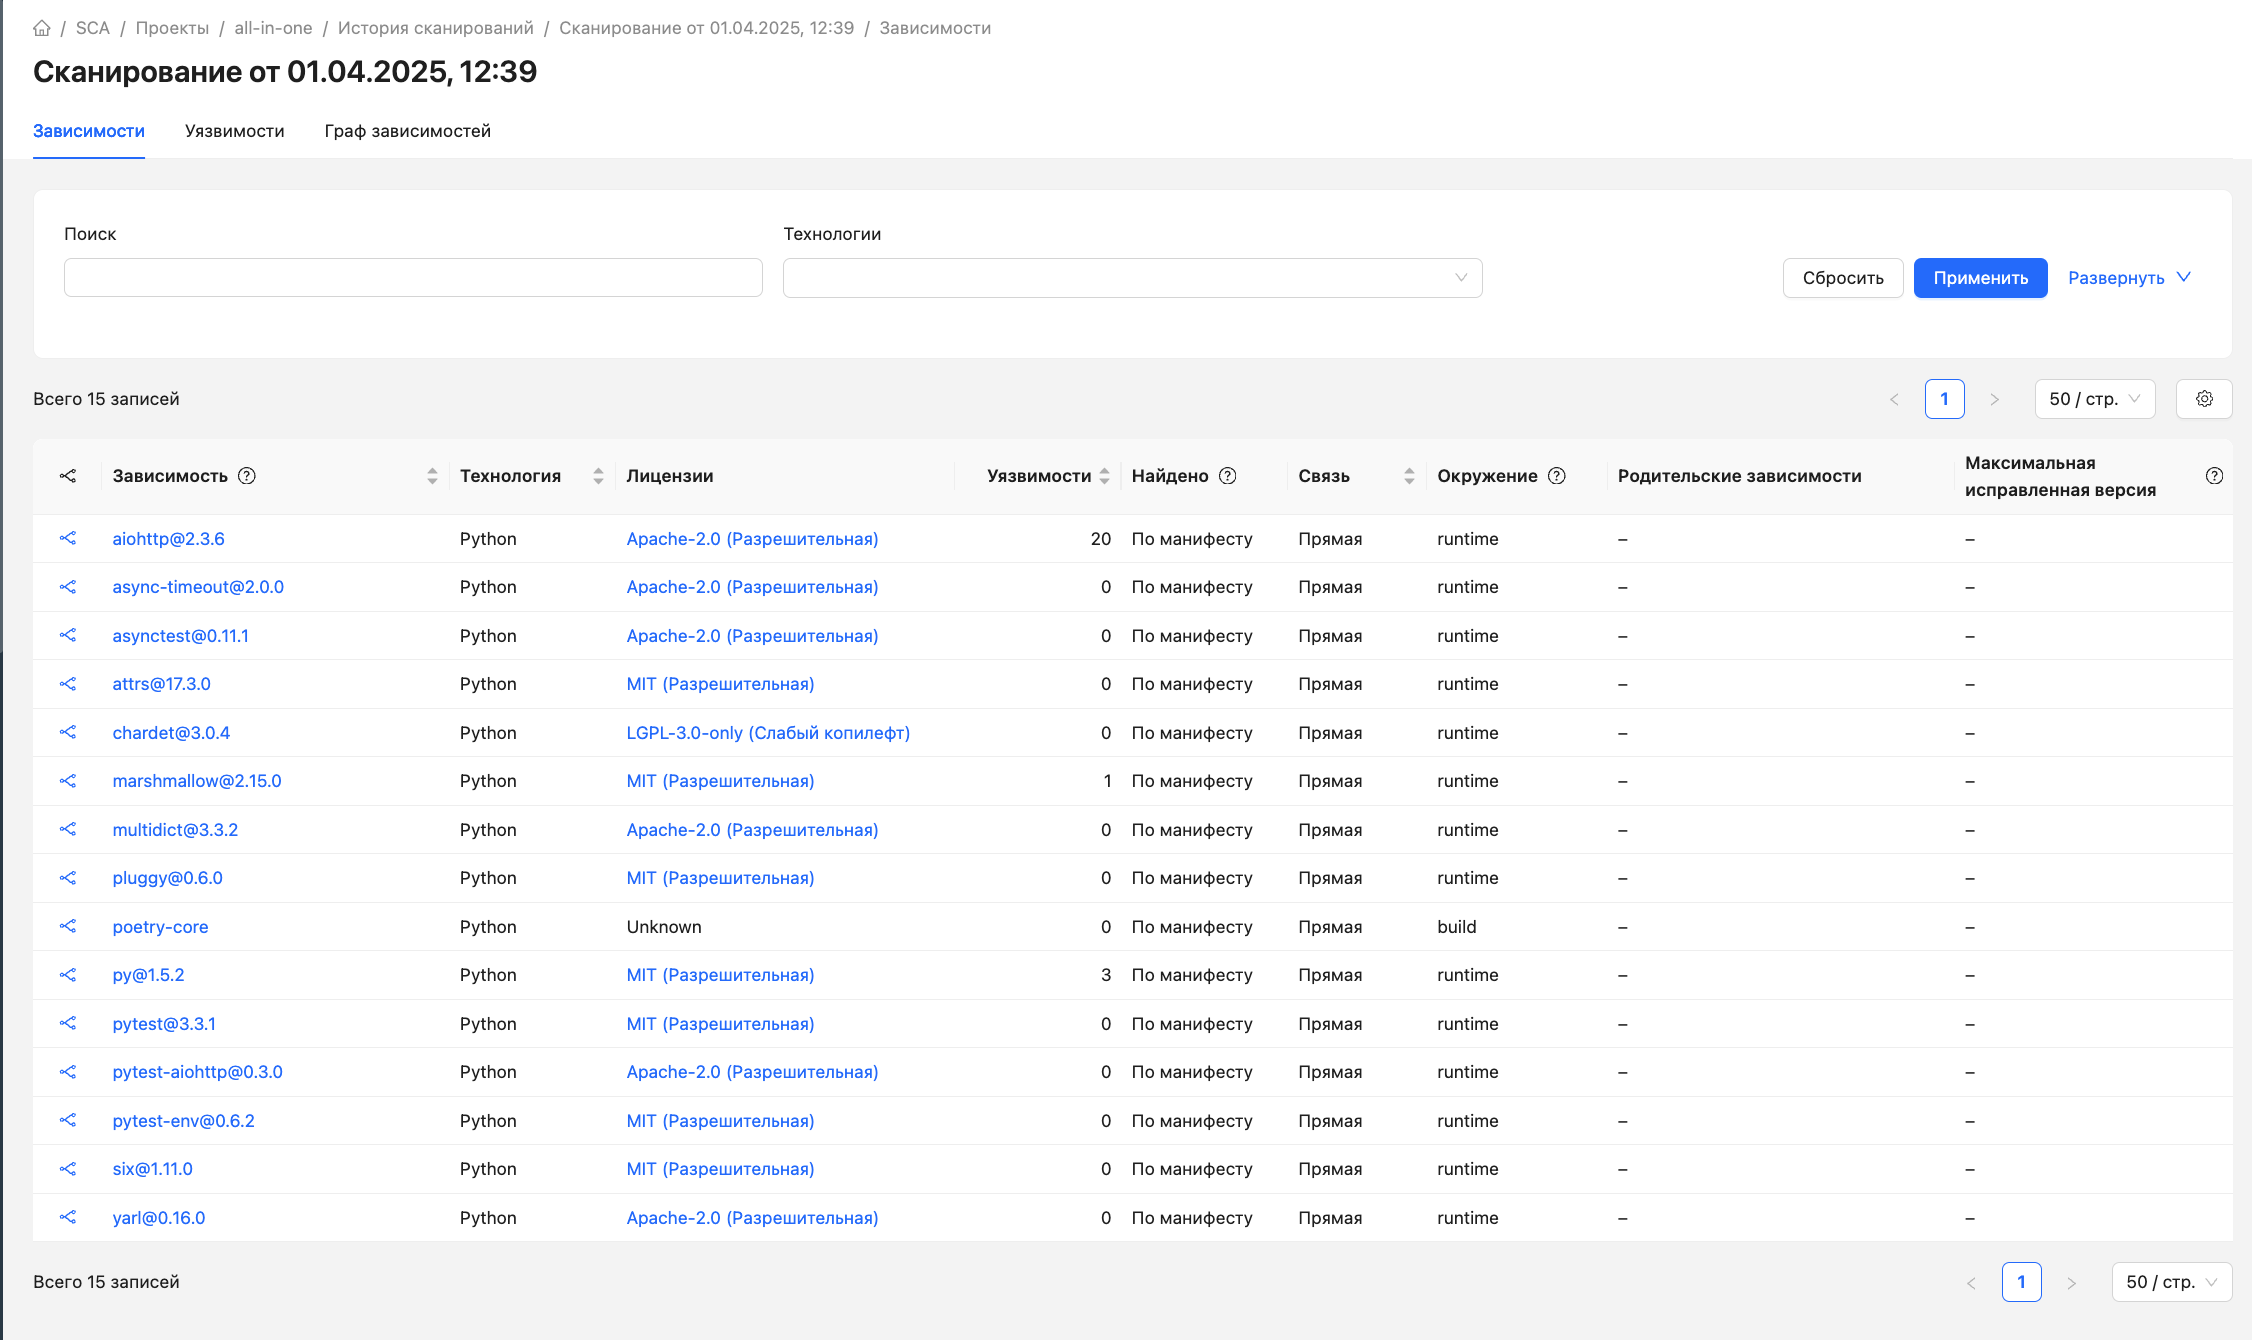Image resolution: width=2252 pixels, height=1340 pixels.
Task: Open graph icon for pytest@3.3.1 row
Action: 68,1024
